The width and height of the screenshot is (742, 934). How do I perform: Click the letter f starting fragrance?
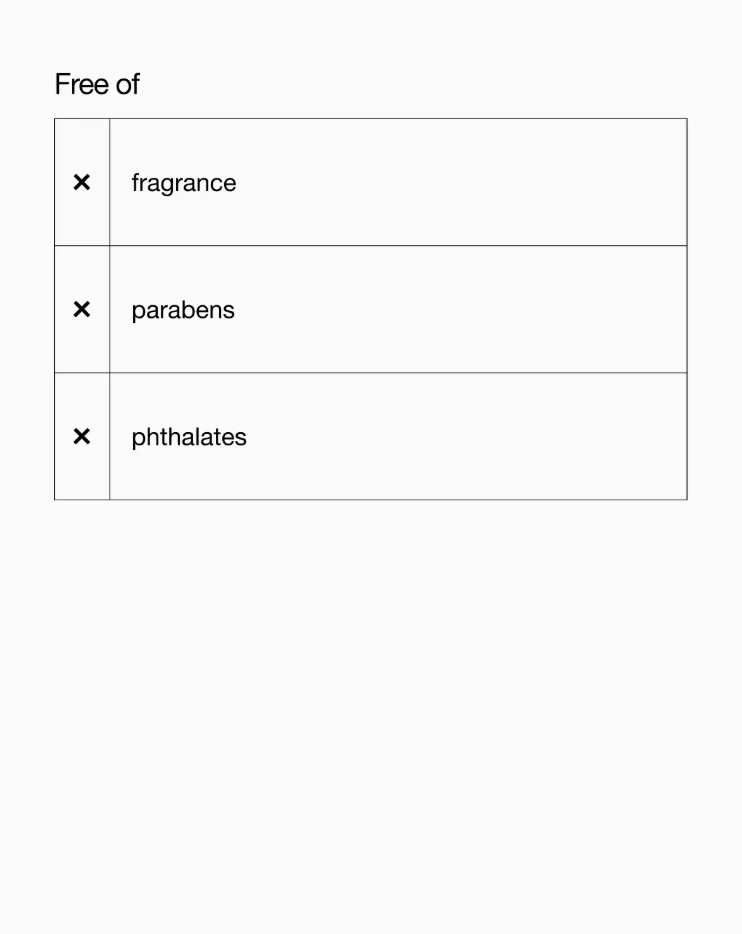pos(135,182)
